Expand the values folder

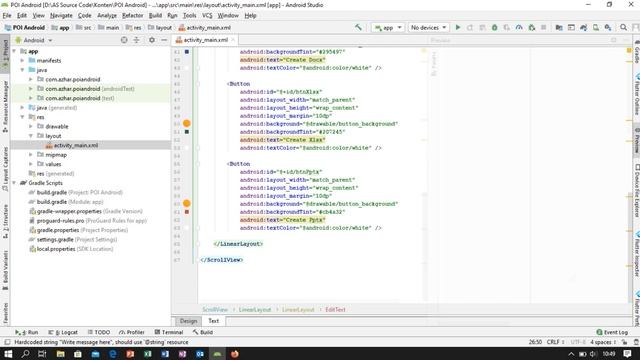[31, 164]
